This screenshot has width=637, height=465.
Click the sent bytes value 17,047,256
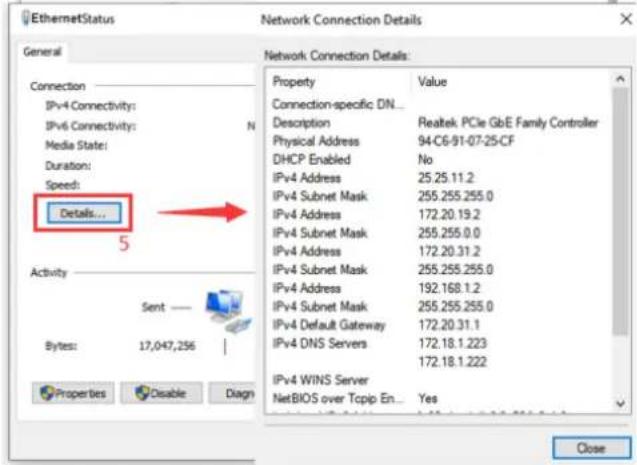point(167,346)
